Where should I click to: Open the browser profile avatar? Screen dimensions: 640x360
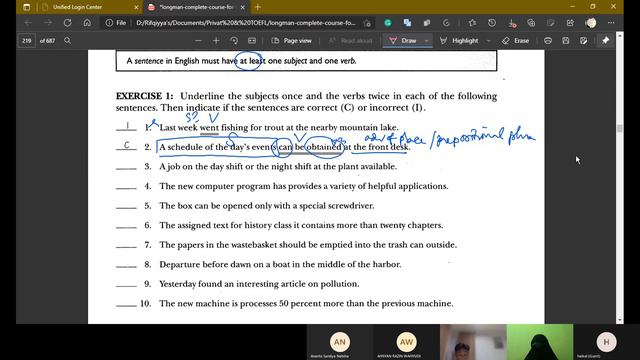click(591, 23)
